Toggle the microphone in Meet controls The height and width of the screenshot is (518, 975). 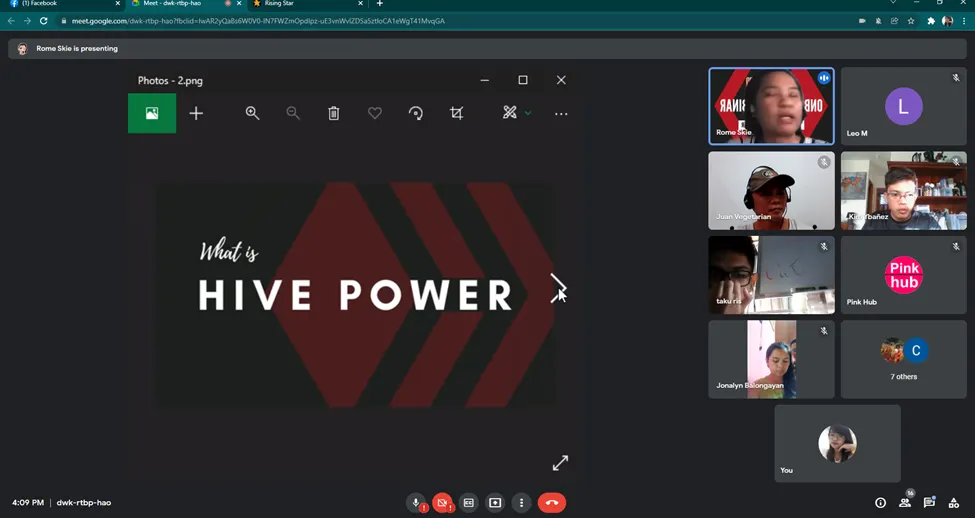416,502
